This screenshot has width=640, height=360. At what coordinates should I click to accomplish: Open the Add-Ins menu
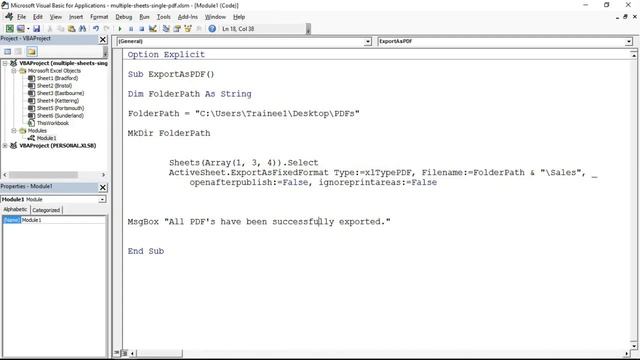[x=188, y=17]
